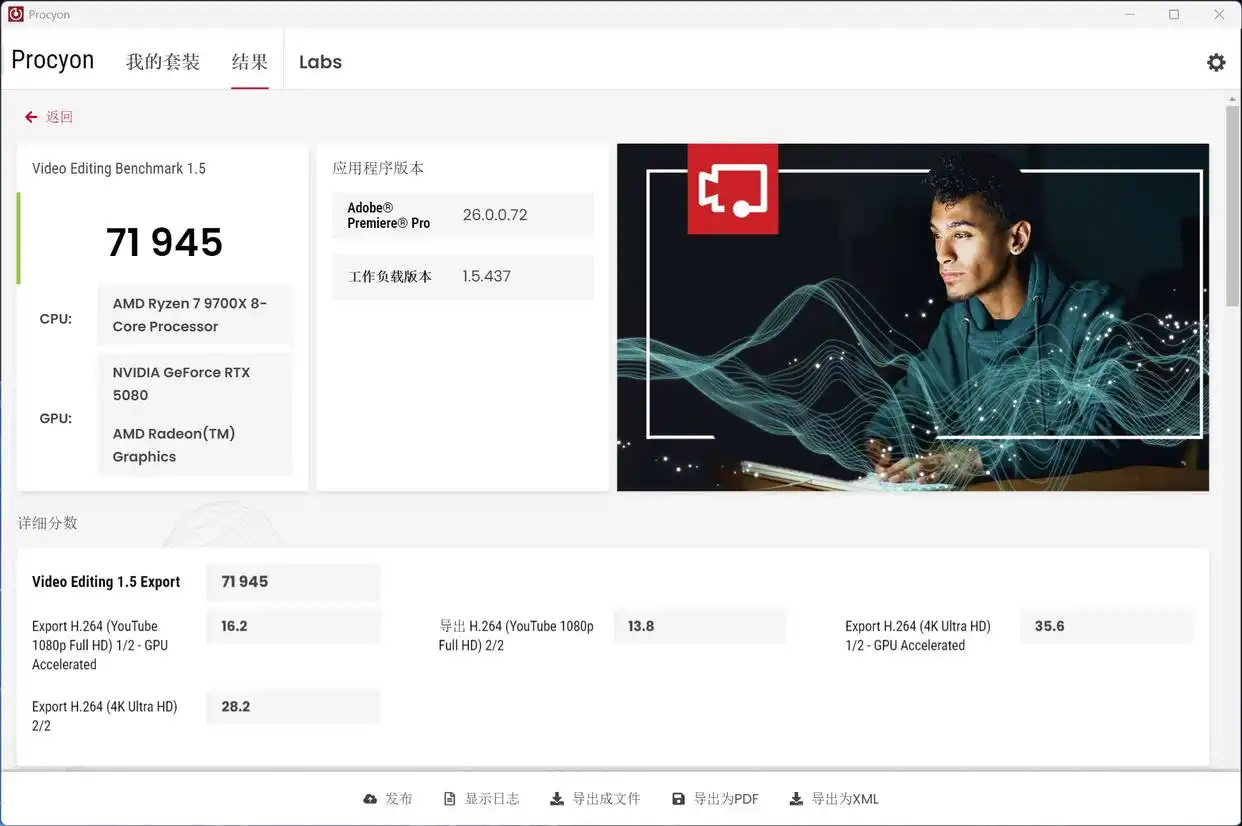The image size is (1242, 826).
Task: Click the 显示日志 button
Action: (x=481, y=798)
